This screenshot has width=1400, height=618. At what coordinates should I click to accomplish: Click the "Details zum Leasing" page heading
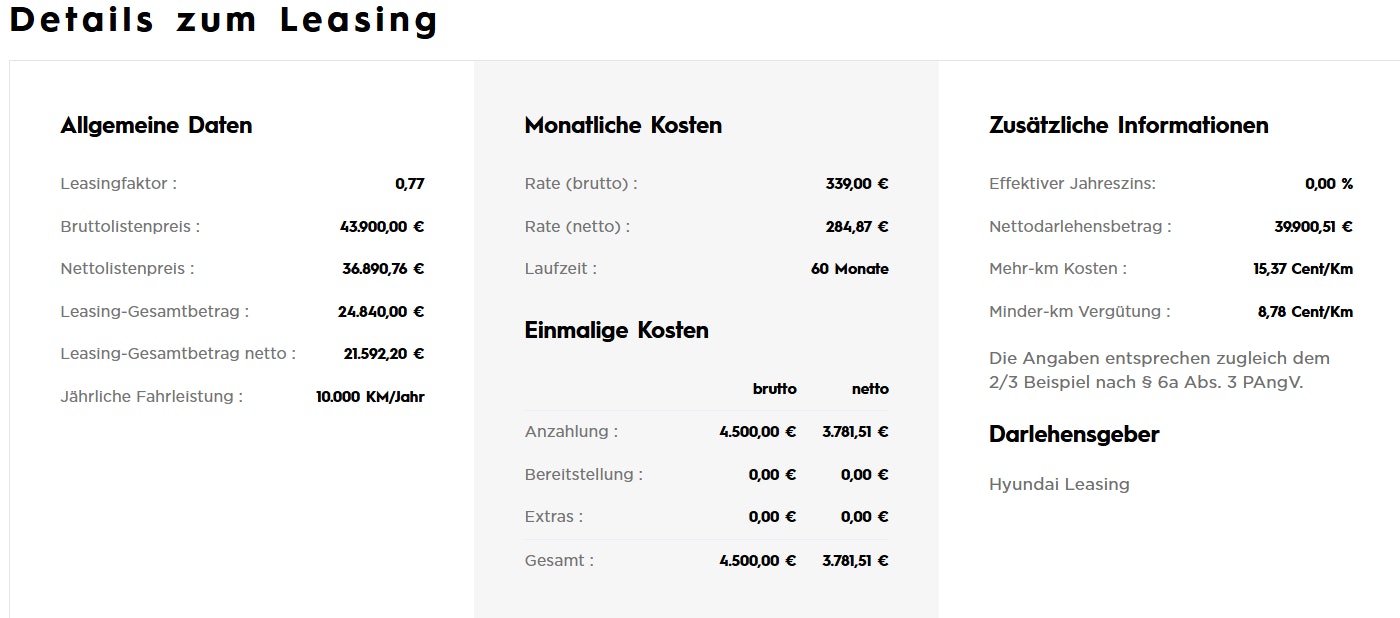click(x=224, y=21)
